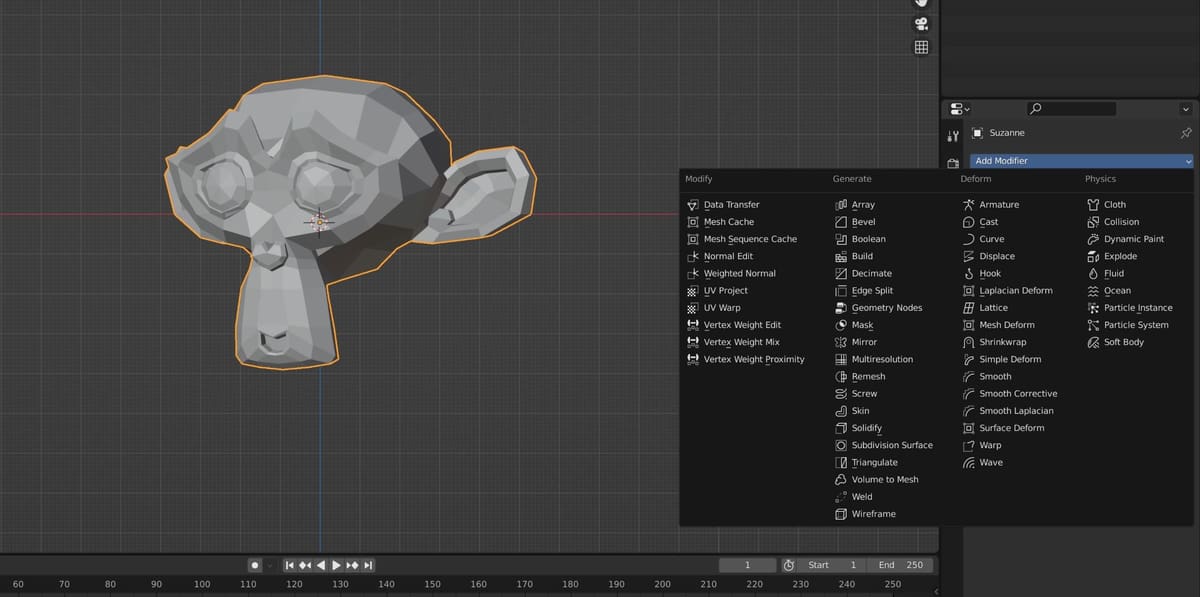Image resolution: width=1200 pixels, height=597 pixels.
Task: Click the Boolean modifier icon
Action: 841,239
